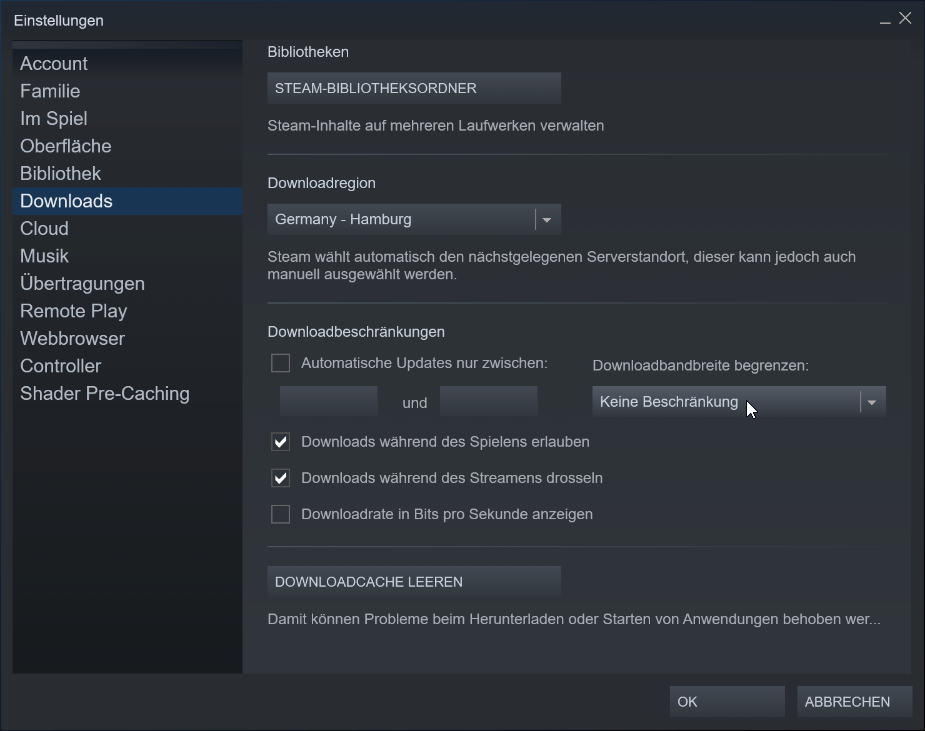Select the Downloads category
This screenshot has height=731, width=925.
pyautogui.click(x=127, y=201)
